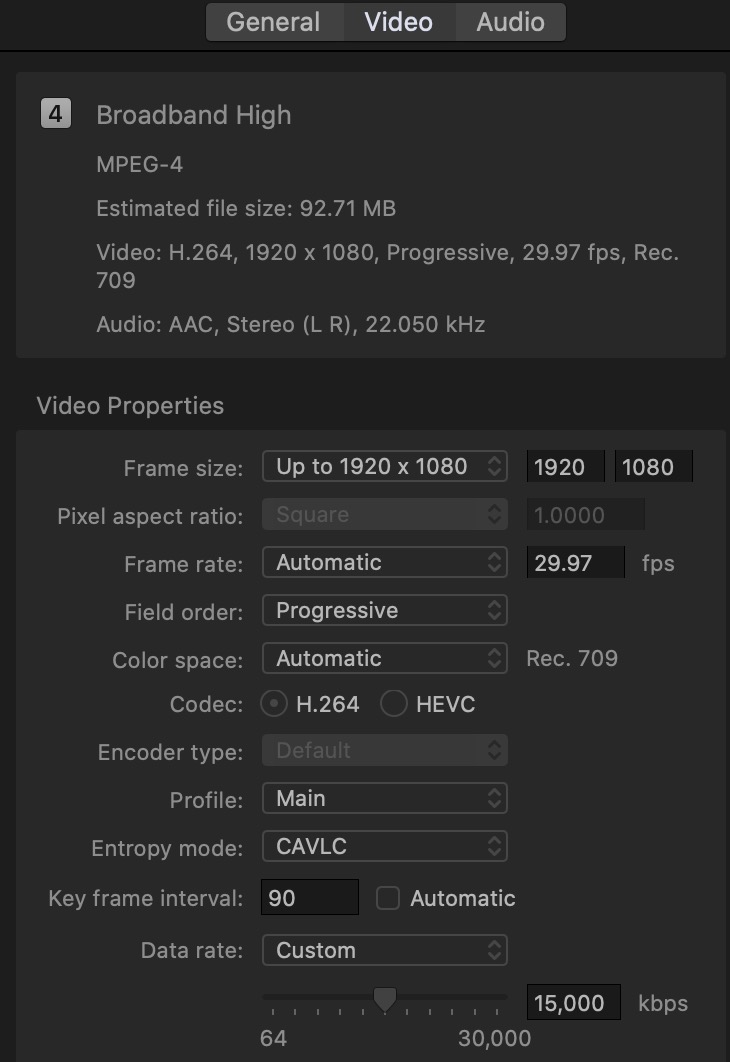
Task: Enable Automatic key frame interval checkbox
Action: [x=388, y=898]
